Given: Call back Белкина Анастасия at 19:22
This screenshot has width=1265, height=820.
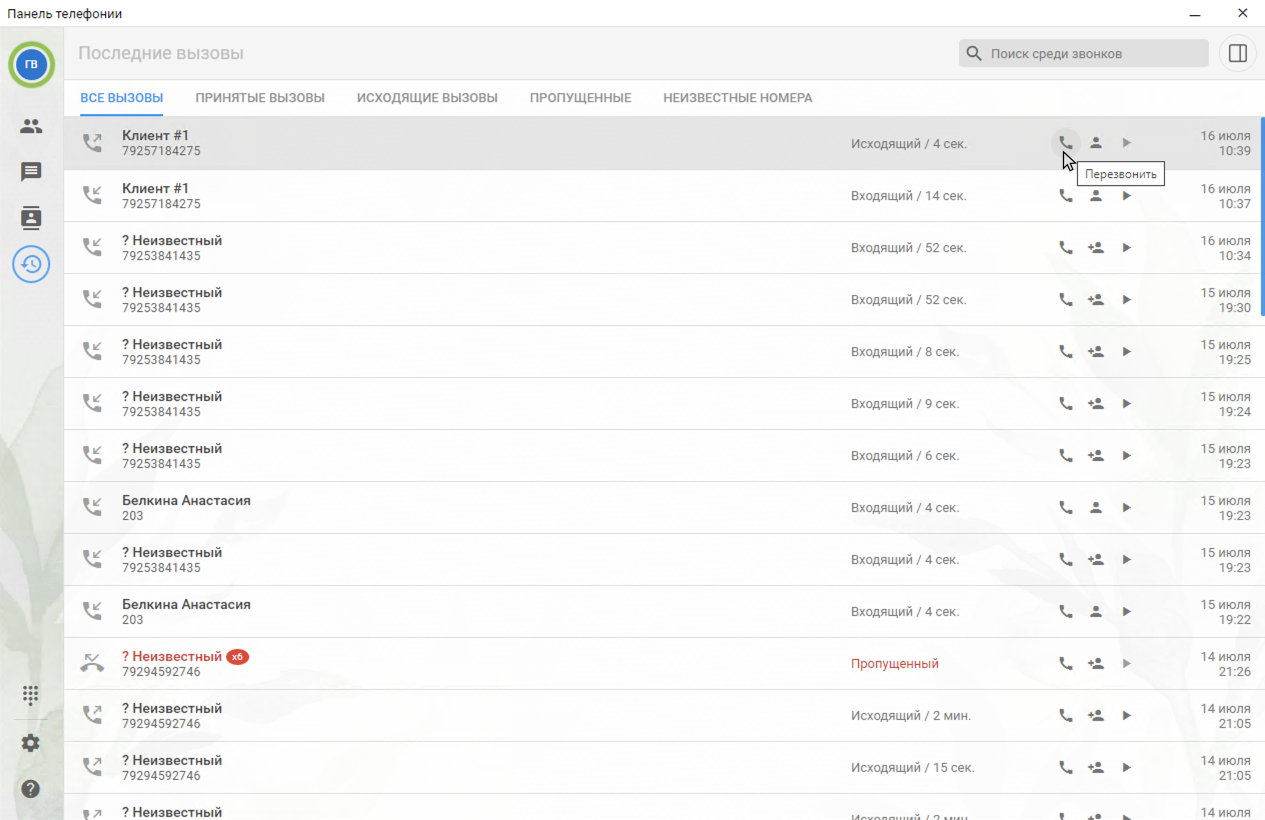Looking at the screenshot, I should pos(1065,612).
